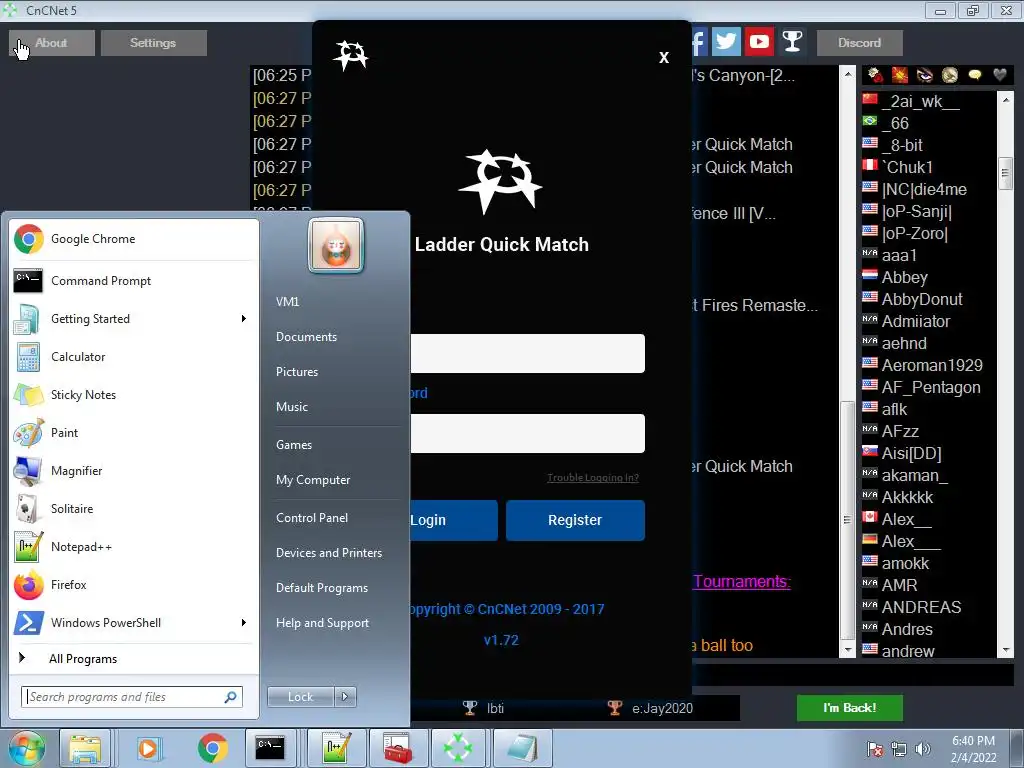Launch Paint from the Start menu
The image size is (1024, 768).
pyautogui.click(x=134, y=432)
